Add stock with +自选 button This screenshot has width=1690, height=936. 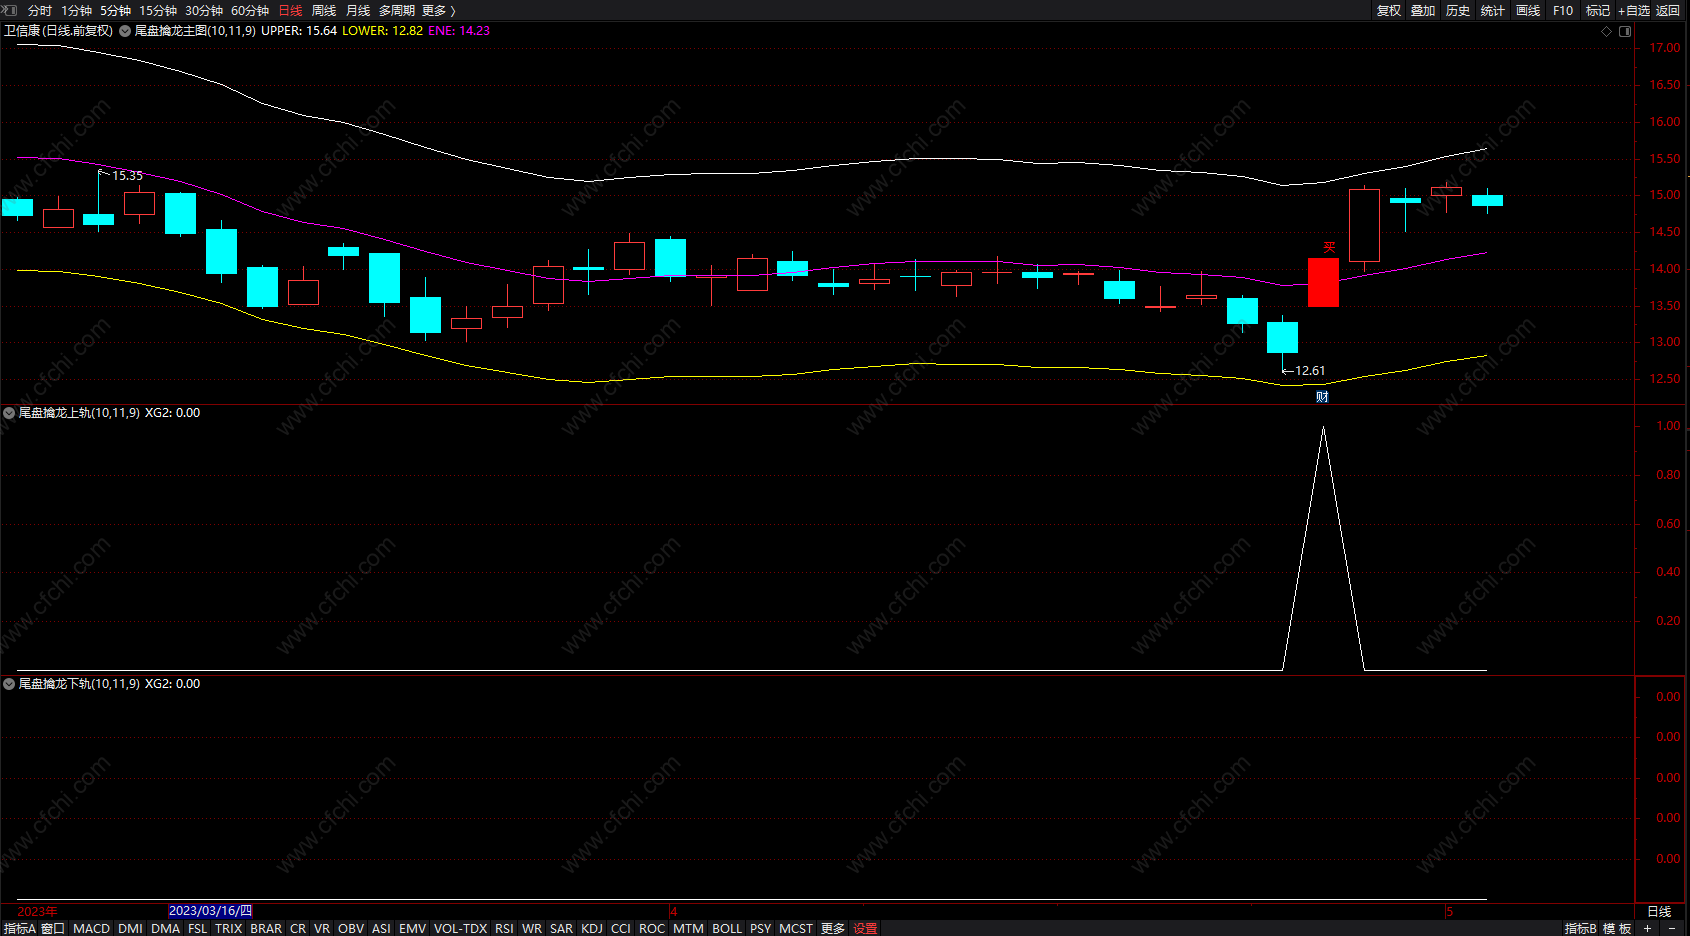[1634, 11]
